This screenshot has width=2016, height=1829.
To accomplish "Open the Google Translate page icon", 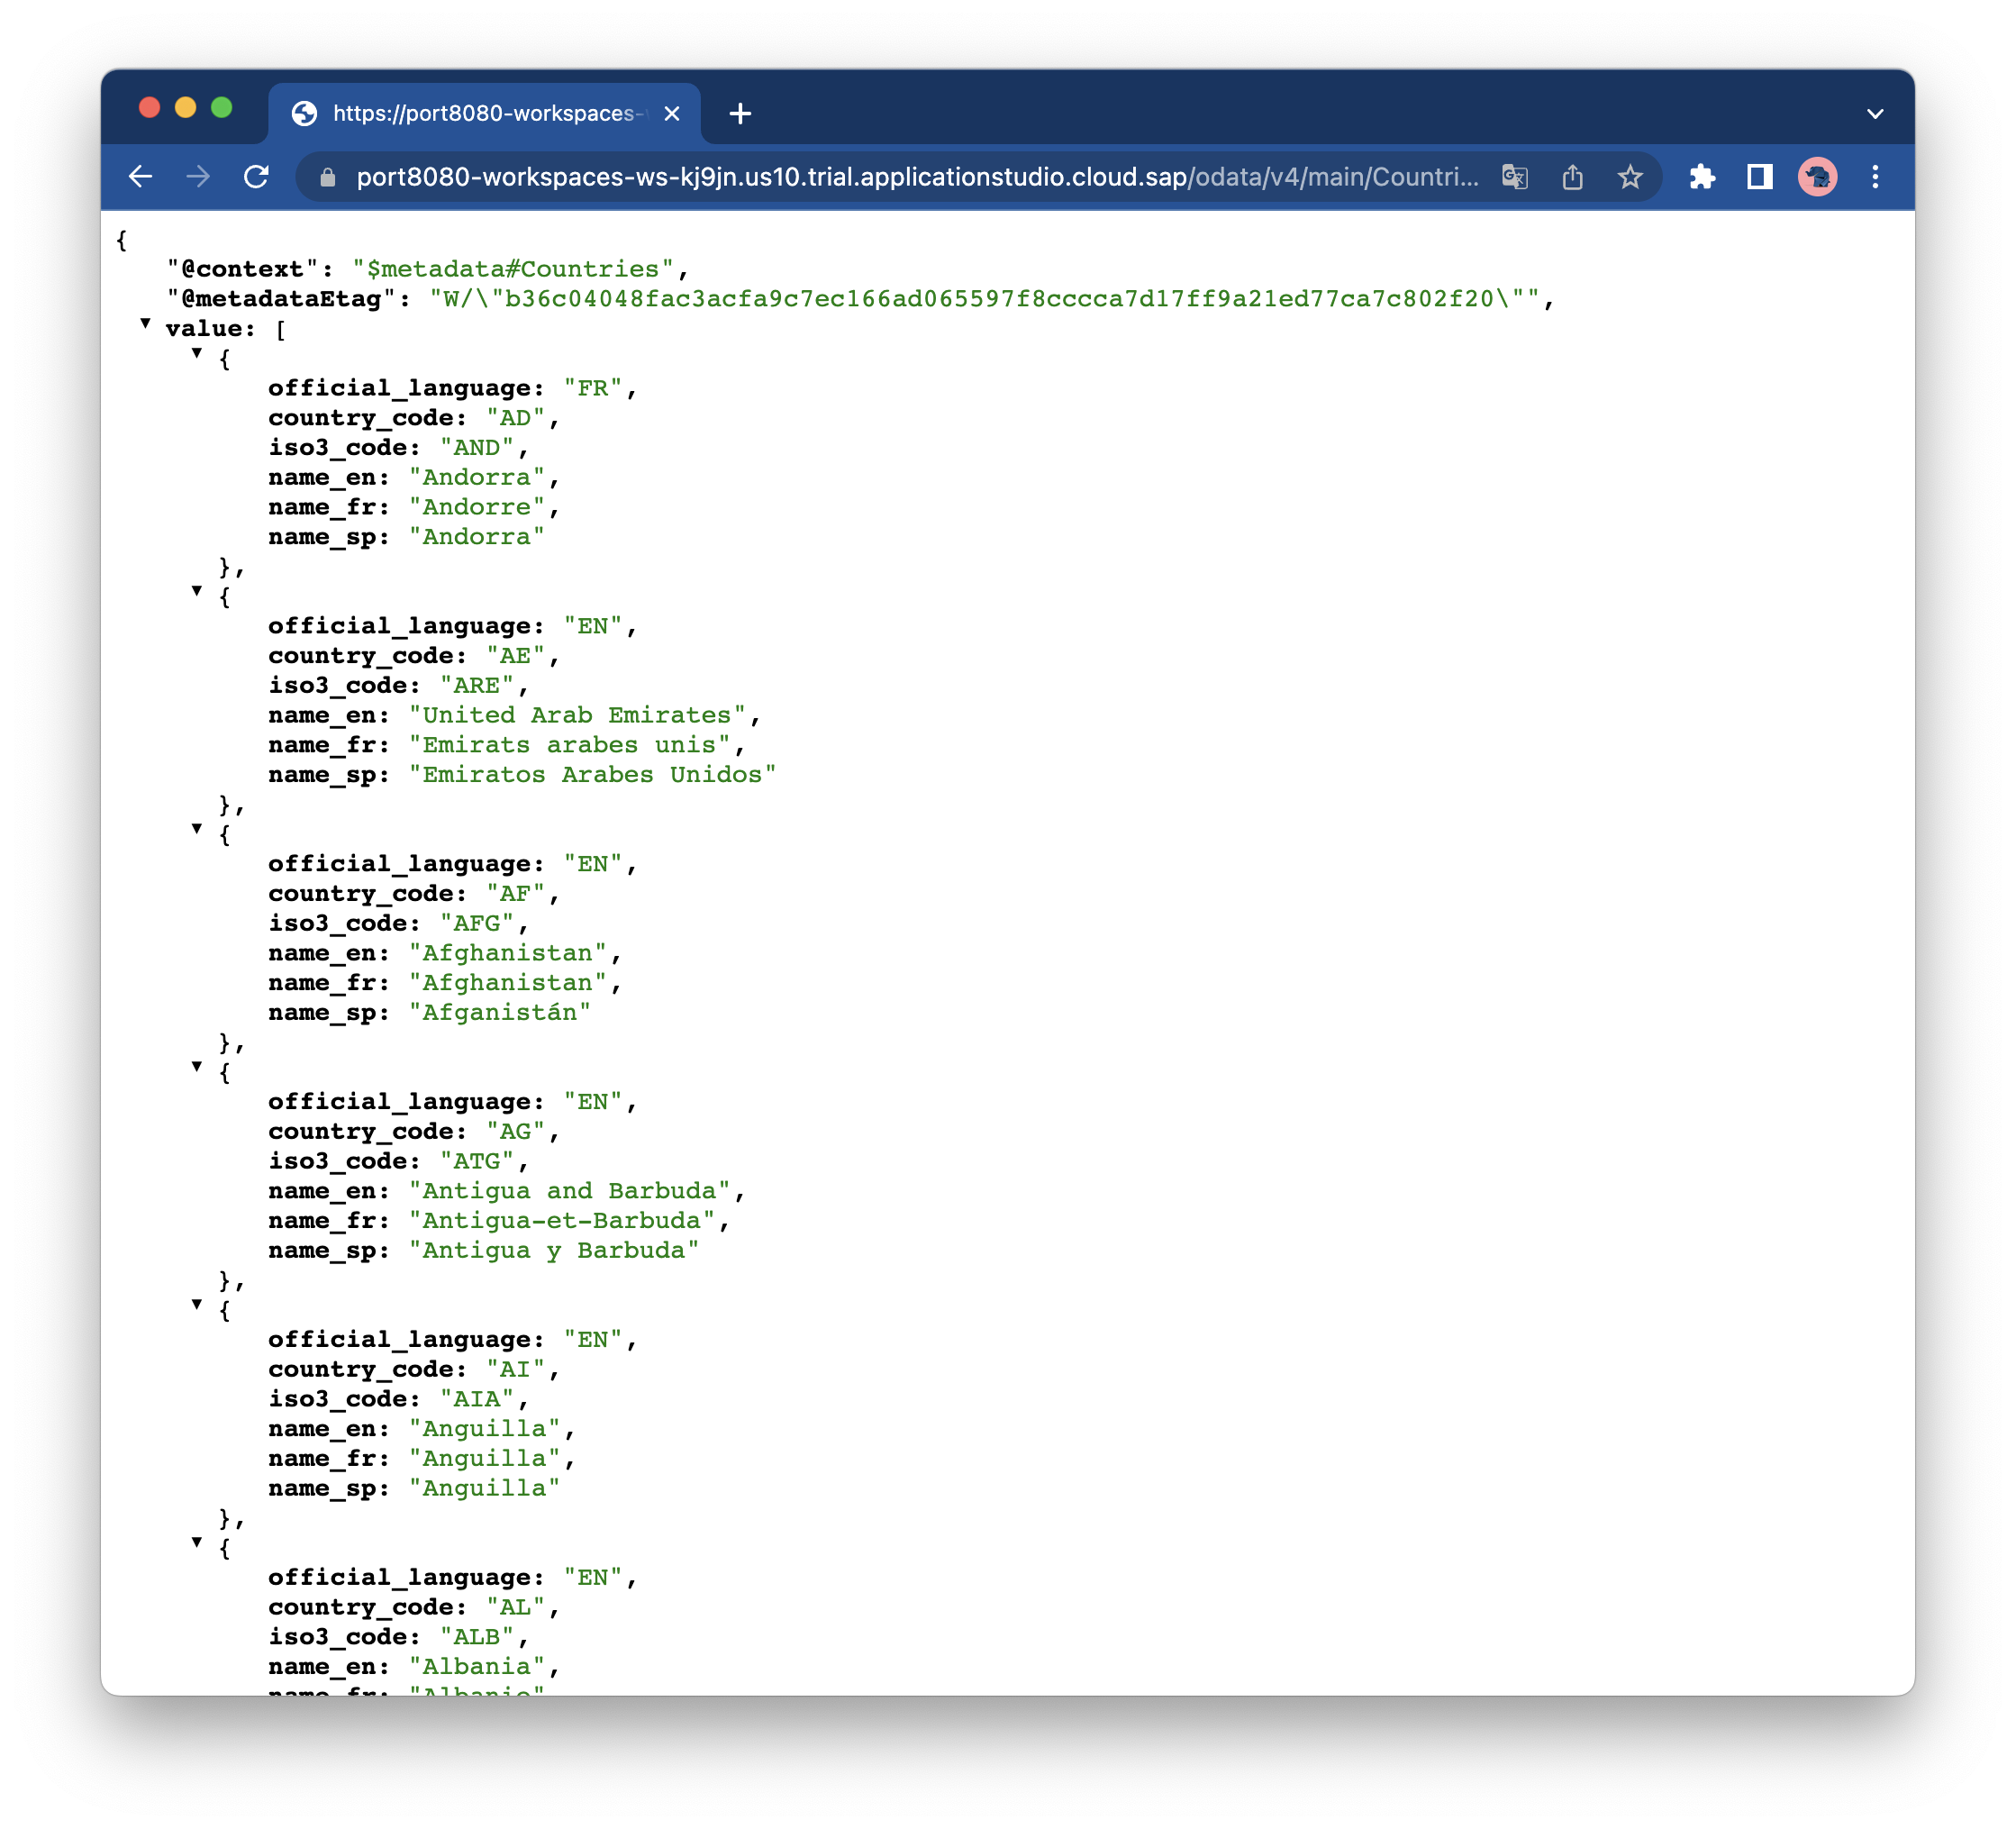I will coord(1514,177).
